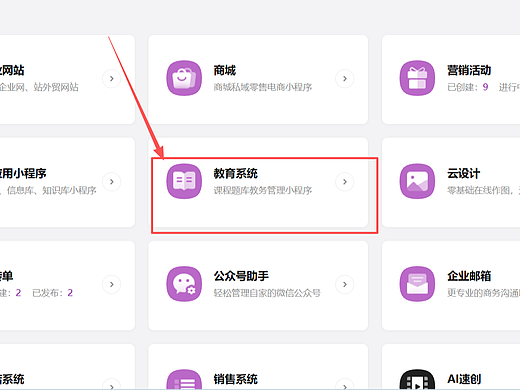Click the 公众号助手 chat bubble icon
The image size is (520, 390).
click(x=184, y=284)
